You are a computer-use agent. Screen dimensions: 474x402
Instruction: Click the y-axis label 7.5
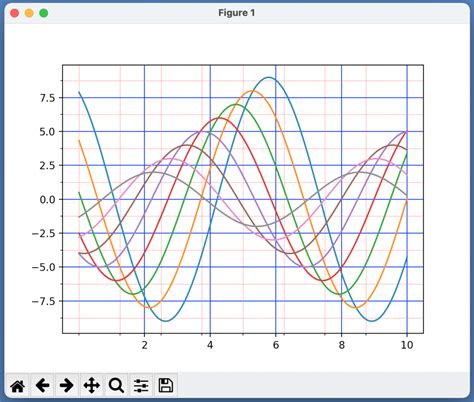pyautogui.click(x=48, y=98)
